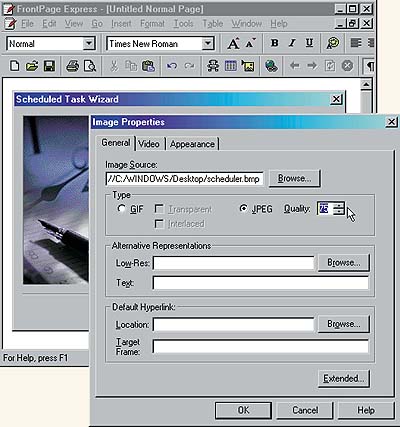Go forward with the right arrow icon

coord(312,66)
